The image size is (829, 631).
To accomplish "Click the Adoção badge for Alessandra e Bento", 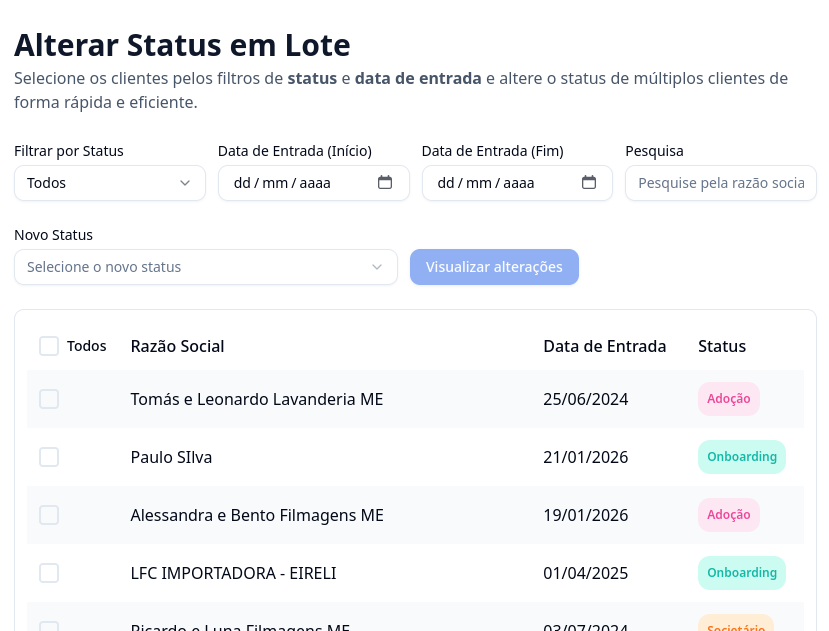I will tap(728, 515).
